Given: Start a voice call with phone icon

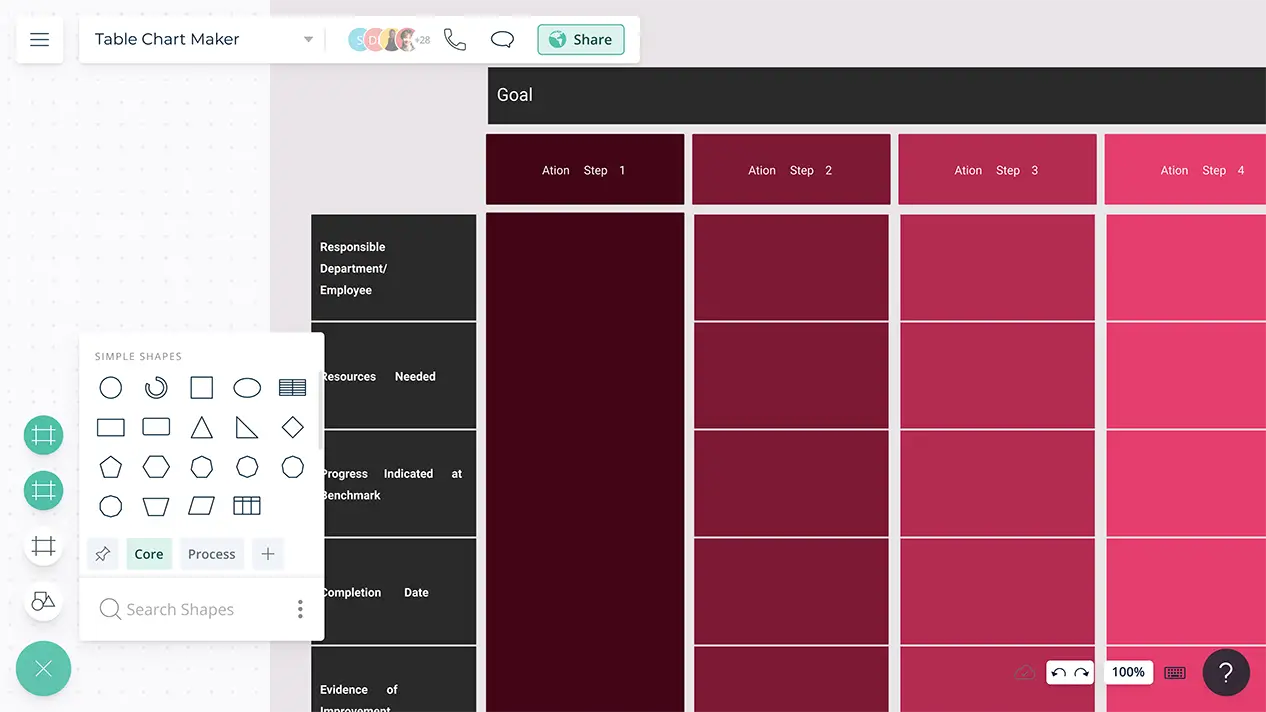Looking at the screenshot, I should [455, 40].
